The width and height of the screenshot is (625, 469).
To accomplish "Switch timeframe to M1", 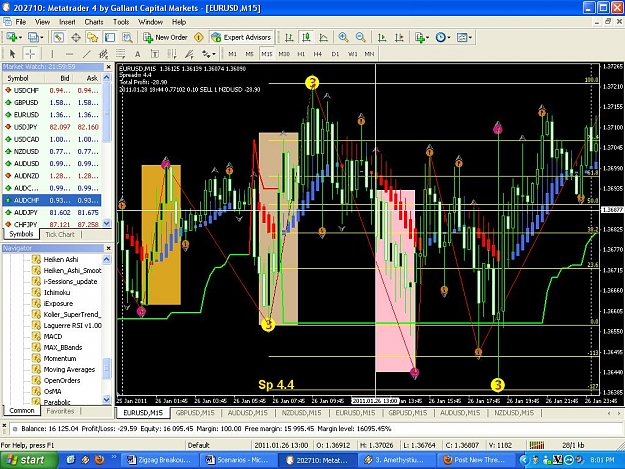I will coord(232,54).
